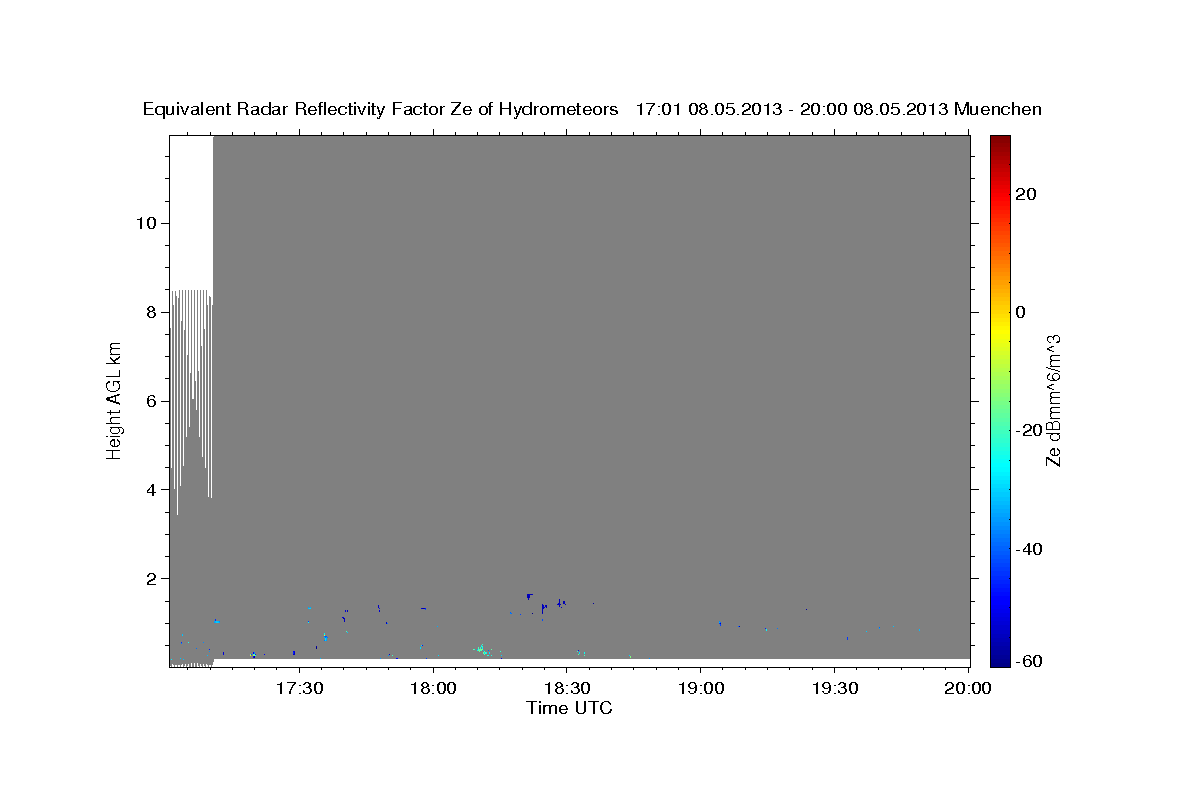The image size is (1200, 800).
Task: Click the colorbar value 0
Action: click(x=1020, y=312)
